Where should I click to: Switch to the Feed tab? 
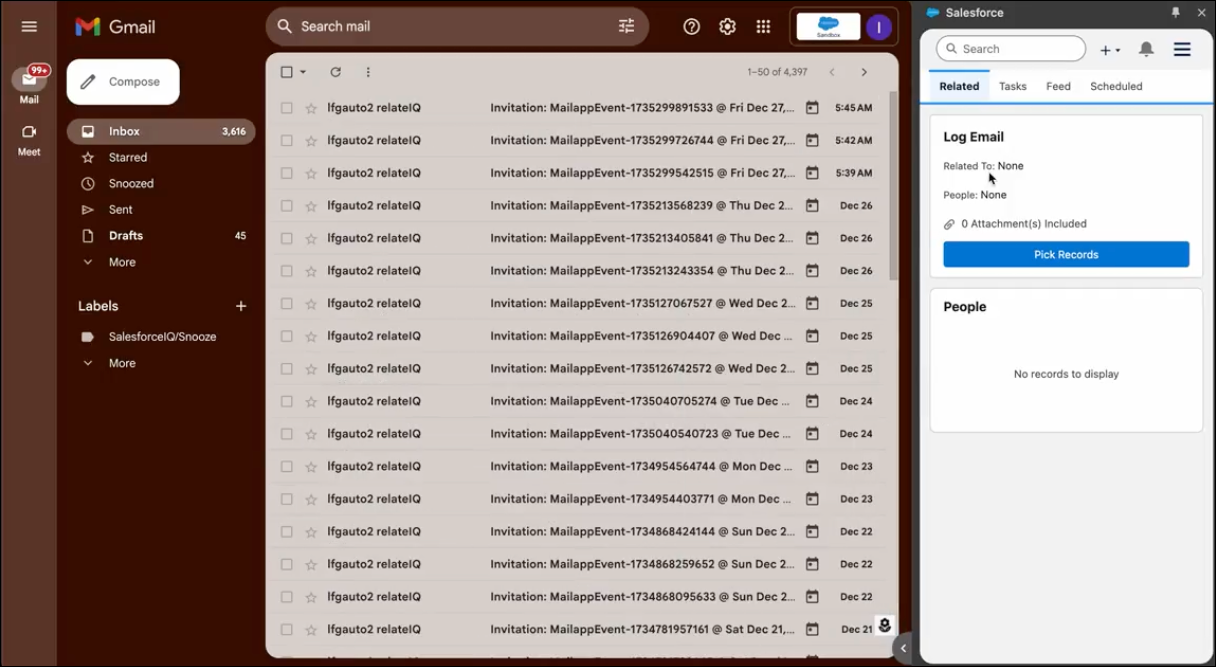click(x=1058, y=86)
